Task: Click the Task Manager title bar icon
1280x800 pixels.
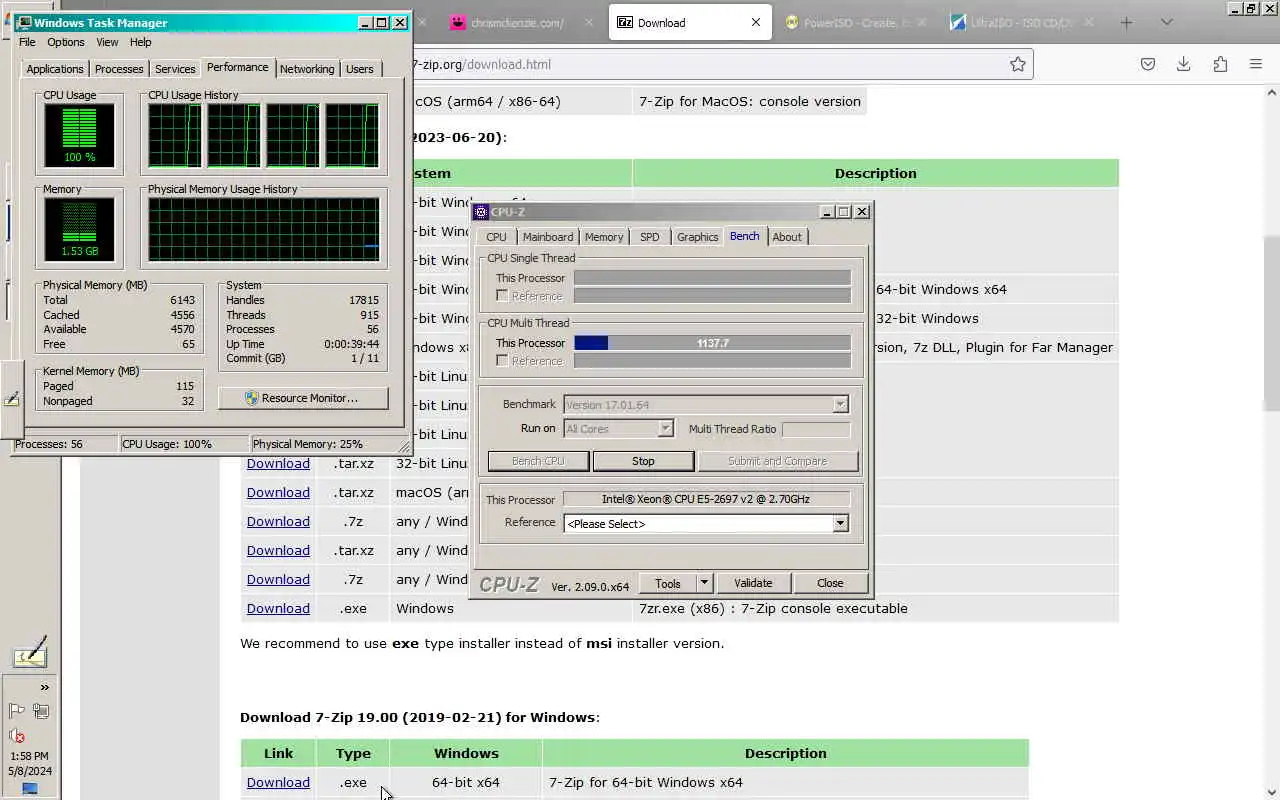Action: [x=24, y=22]
